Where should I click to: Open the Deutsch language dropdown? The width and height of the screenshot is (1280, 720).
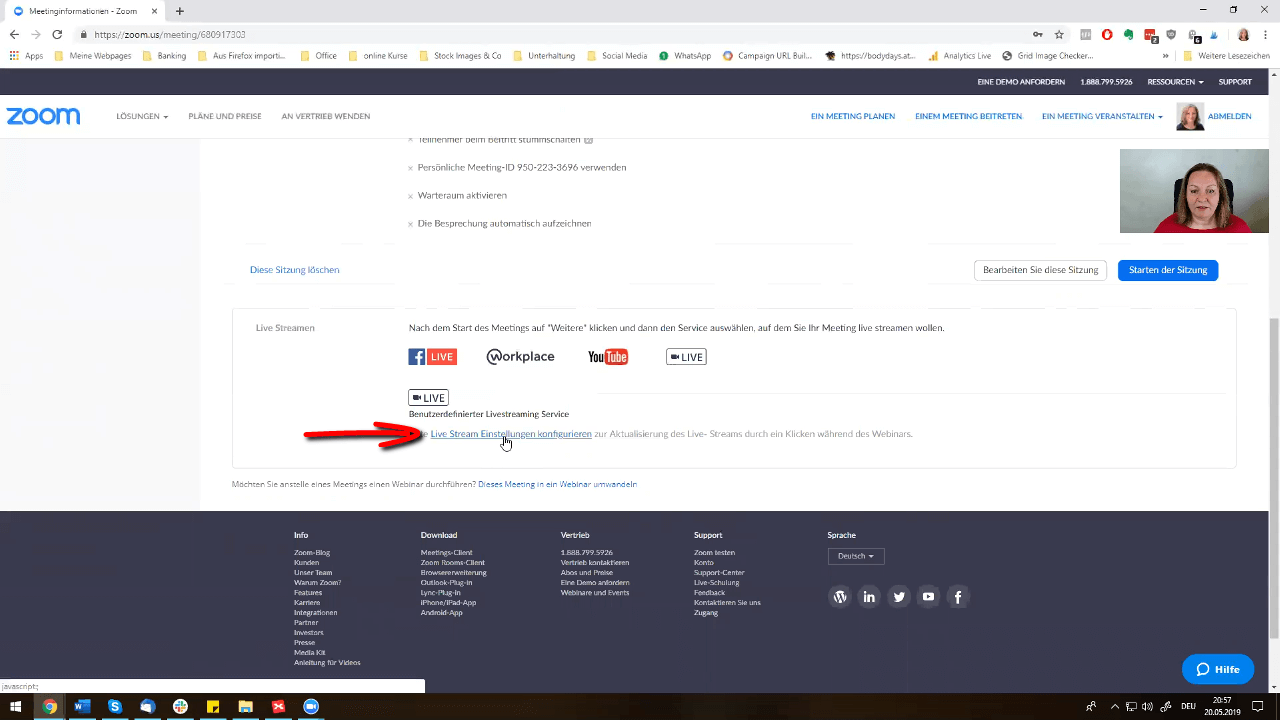[856, 556]
